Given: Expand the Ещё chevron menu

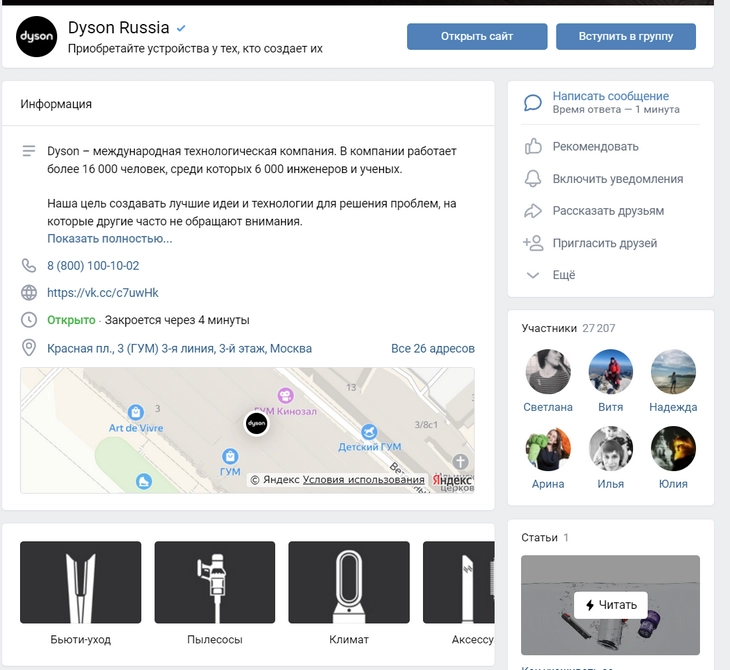Looking at the screenshot, I should [533, 275].
